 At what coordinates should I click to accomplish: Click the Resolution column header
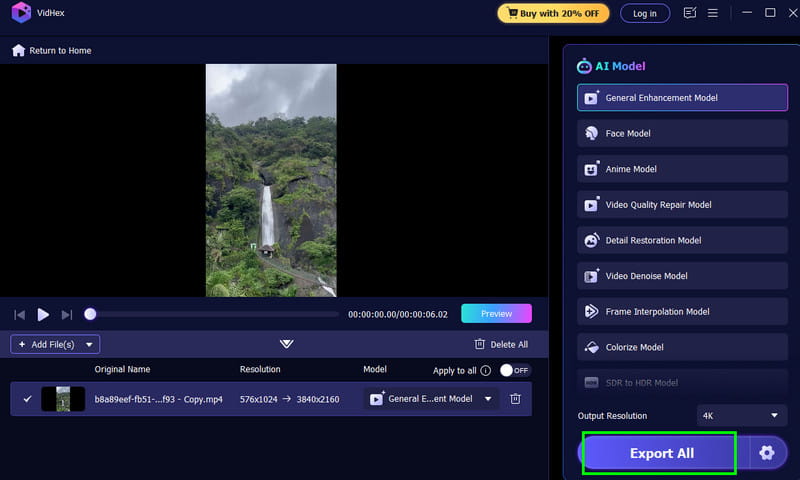pos(260,369)
